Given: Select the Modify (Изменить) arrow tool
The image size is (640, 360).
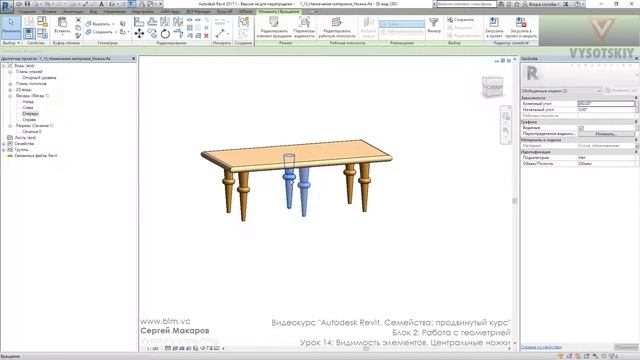Looking at the screenshot, I should click(11, 27).
